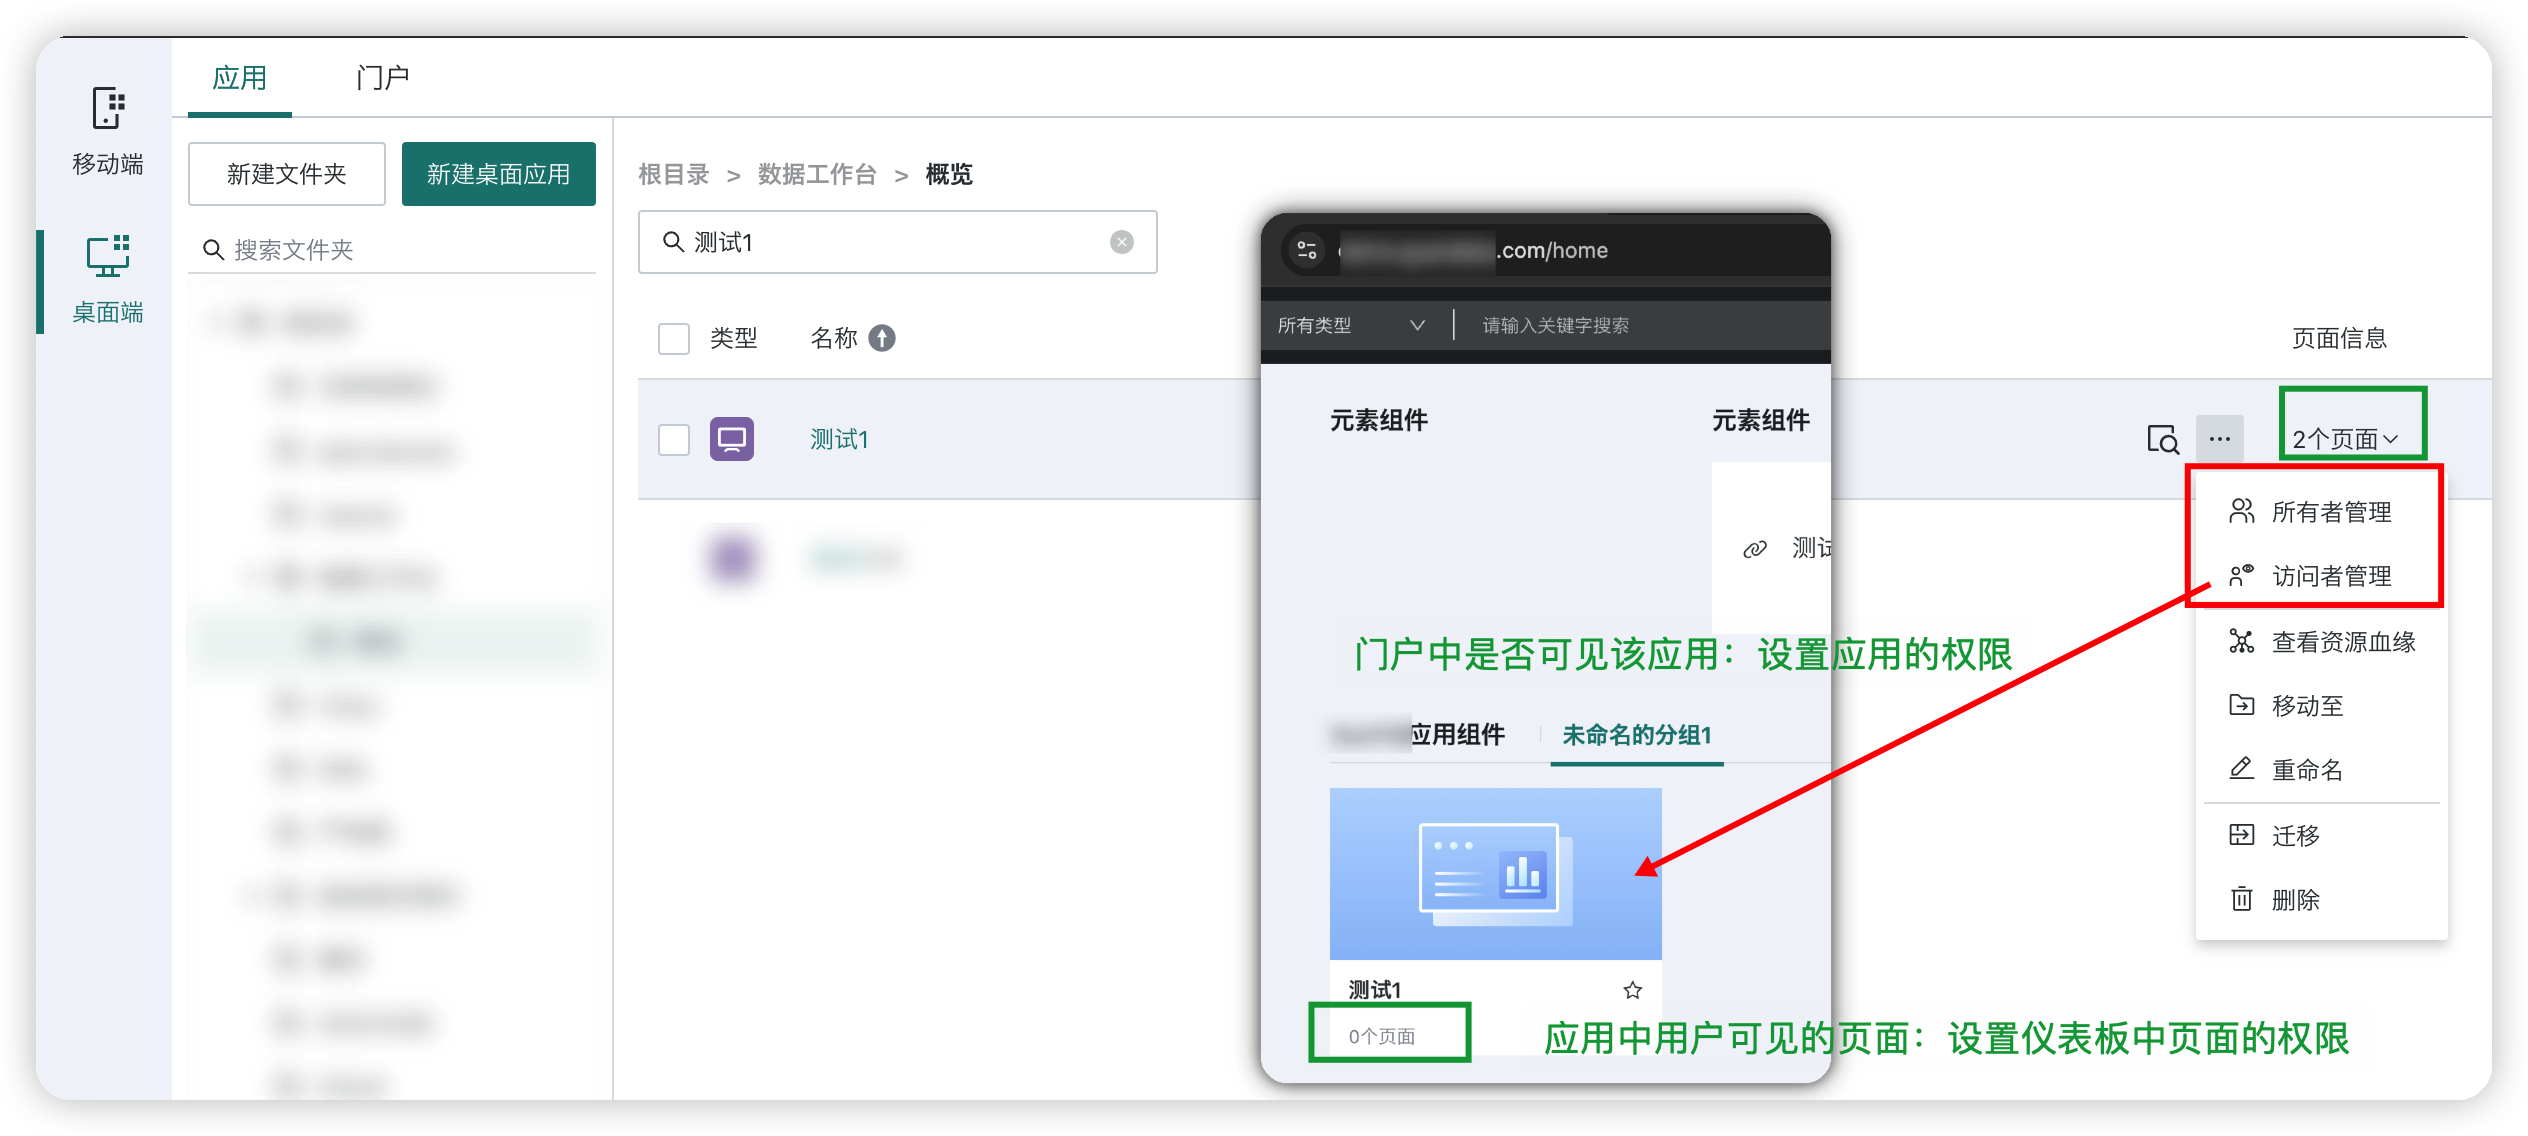Clear the 测试1 search field

tap(1122, 242)
